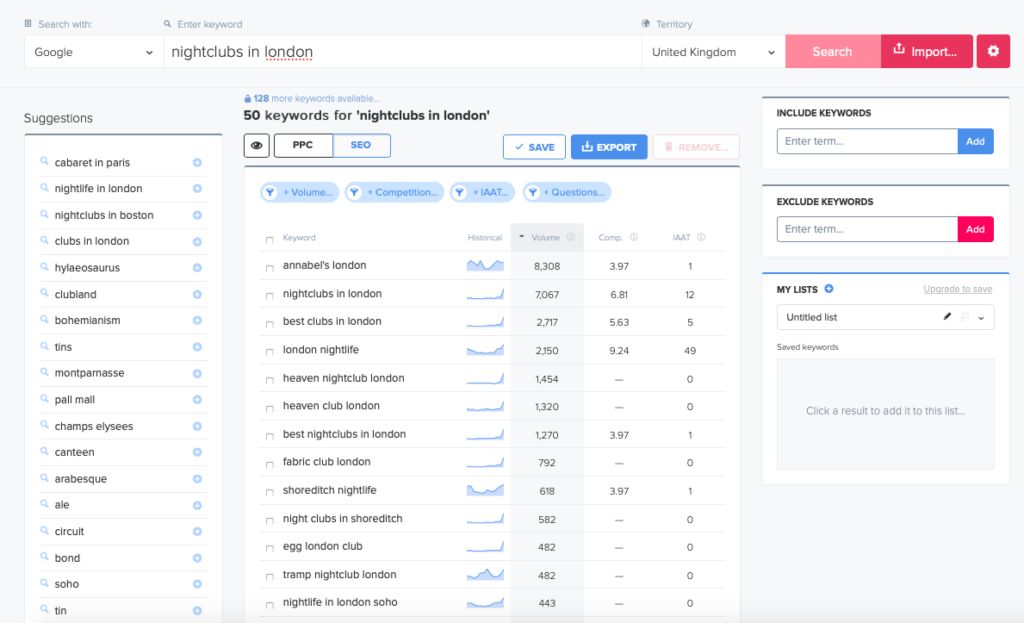The image size is (1024, 623).
Task: Click the Add button for include keywords
Action: [x=975, y=141]
